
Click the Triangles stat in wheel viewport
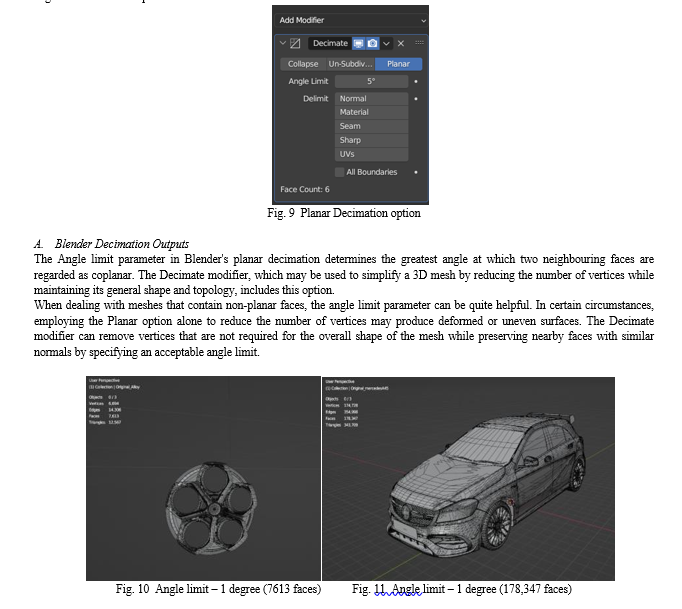(x=105, y=422)
